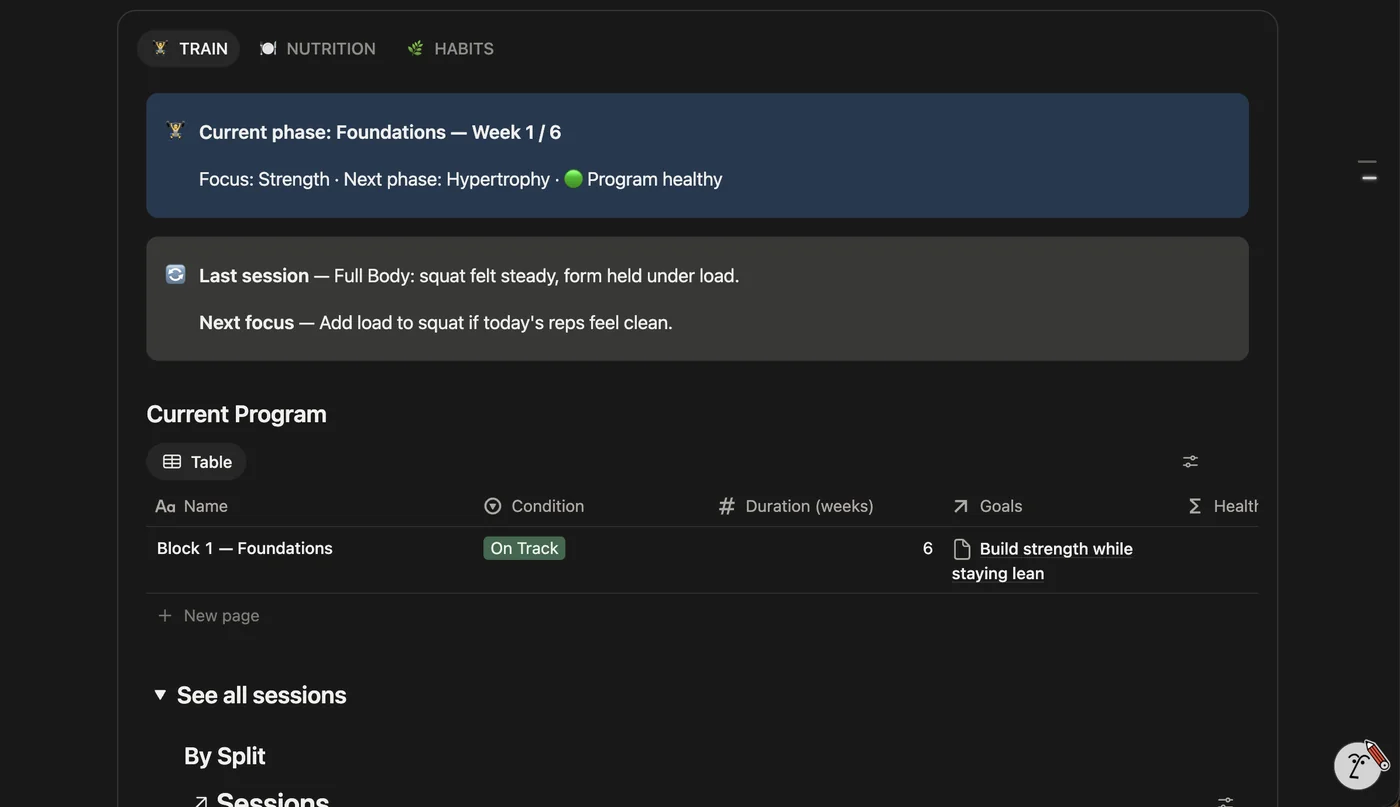Click the Health formula column header
This screenshot has height=807, width=1400.
[x=1222, y=506]
